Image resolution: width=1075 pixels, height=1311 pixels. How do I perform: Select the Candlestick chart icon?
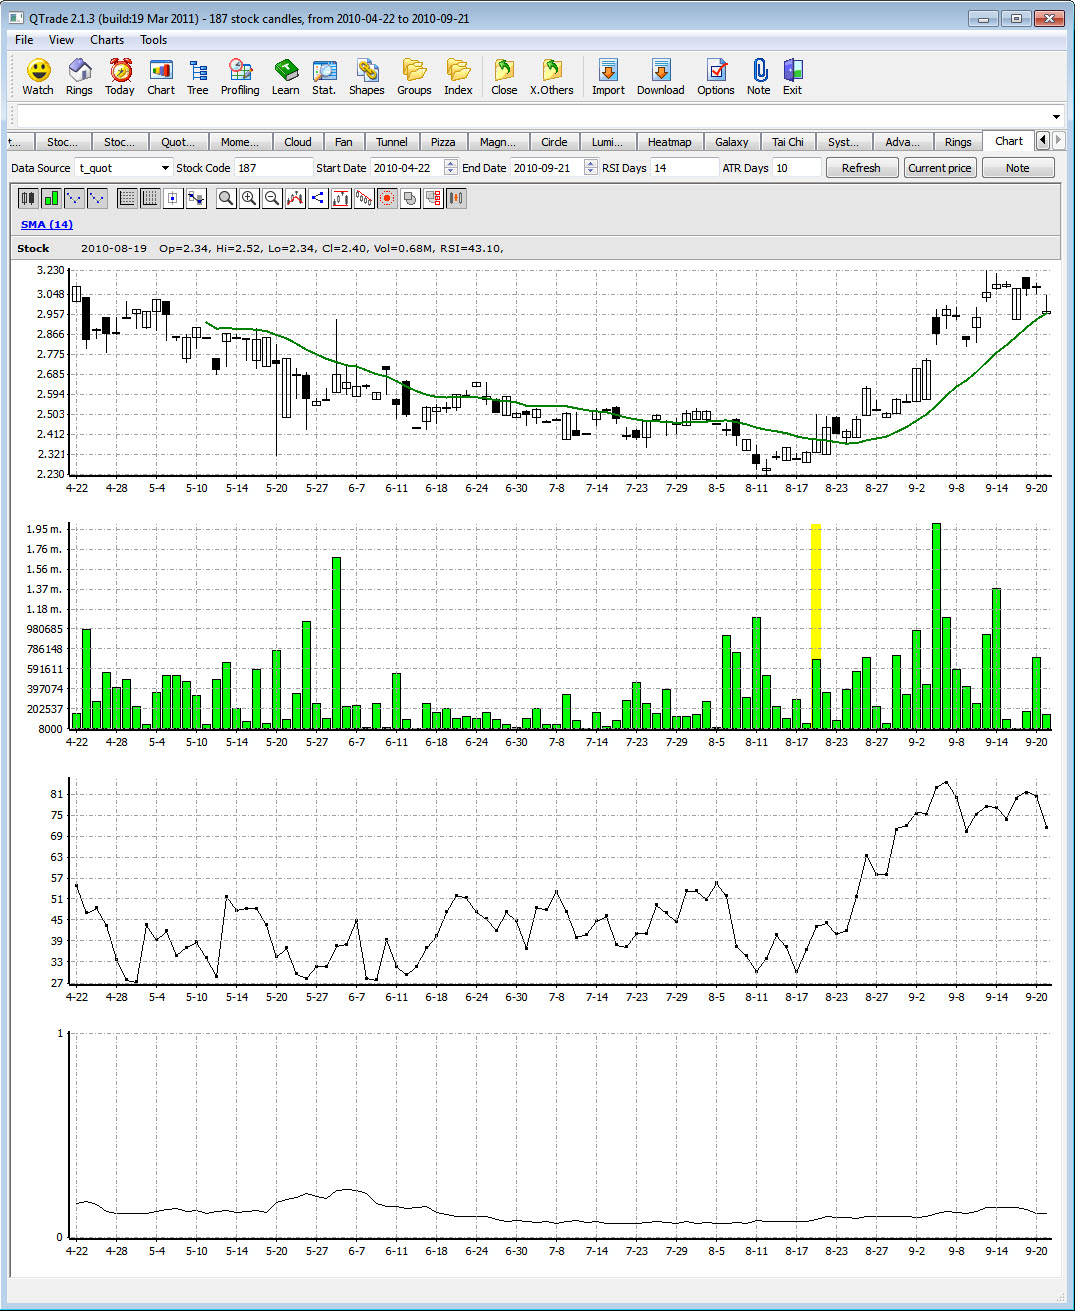27,198
